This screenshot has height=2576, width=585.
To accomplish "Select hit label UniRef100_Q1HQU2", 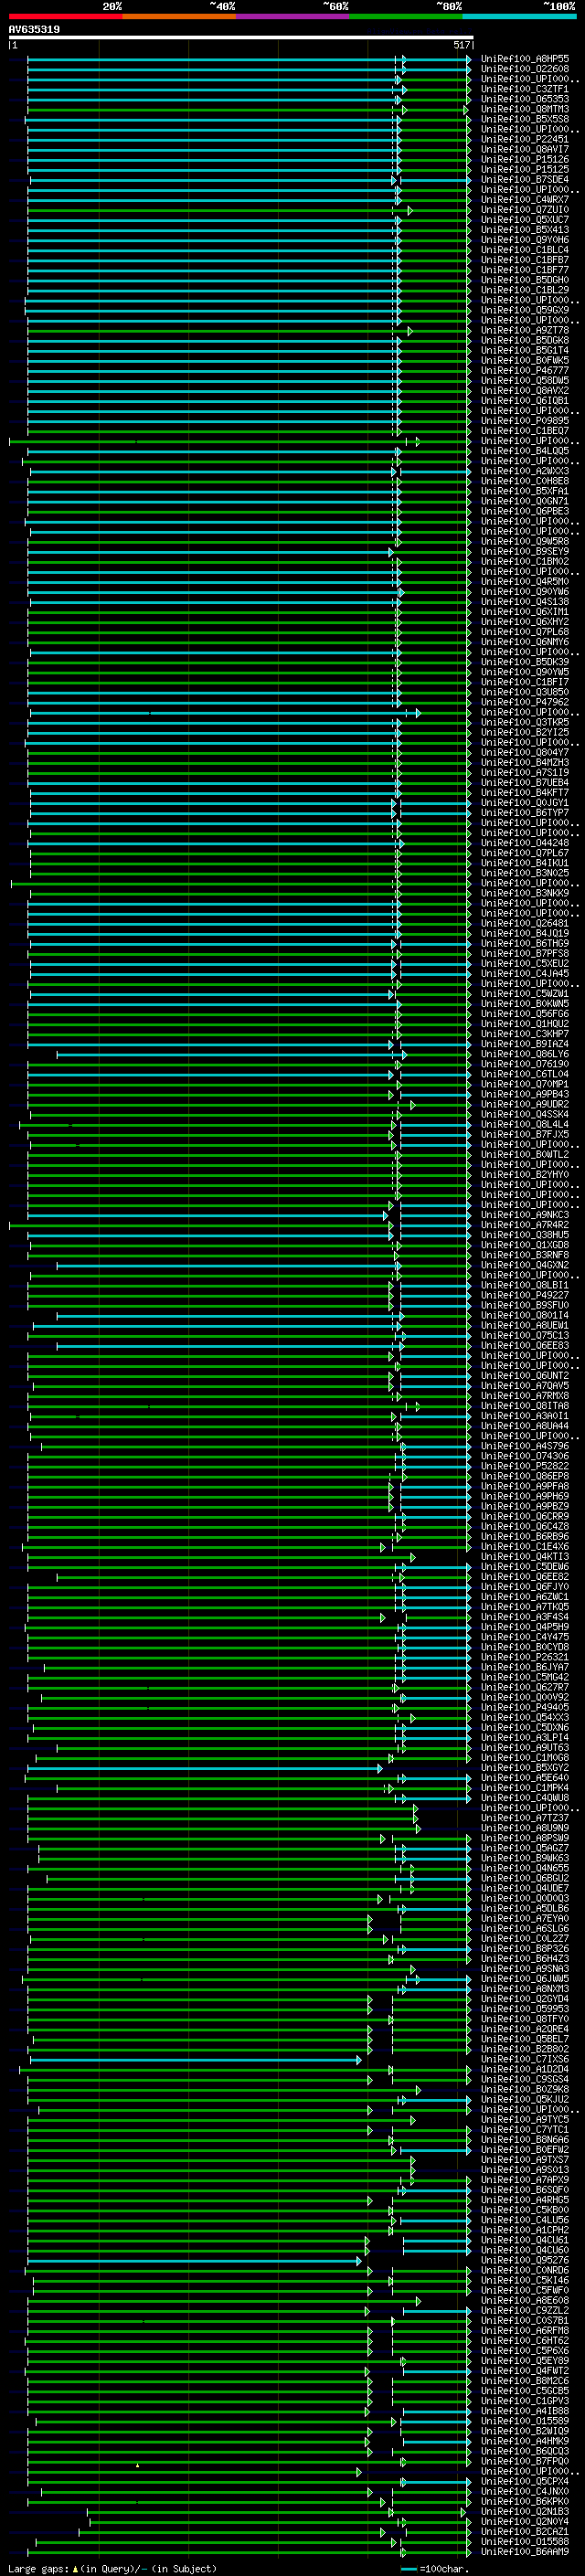I will click(x=525, y=1024).
